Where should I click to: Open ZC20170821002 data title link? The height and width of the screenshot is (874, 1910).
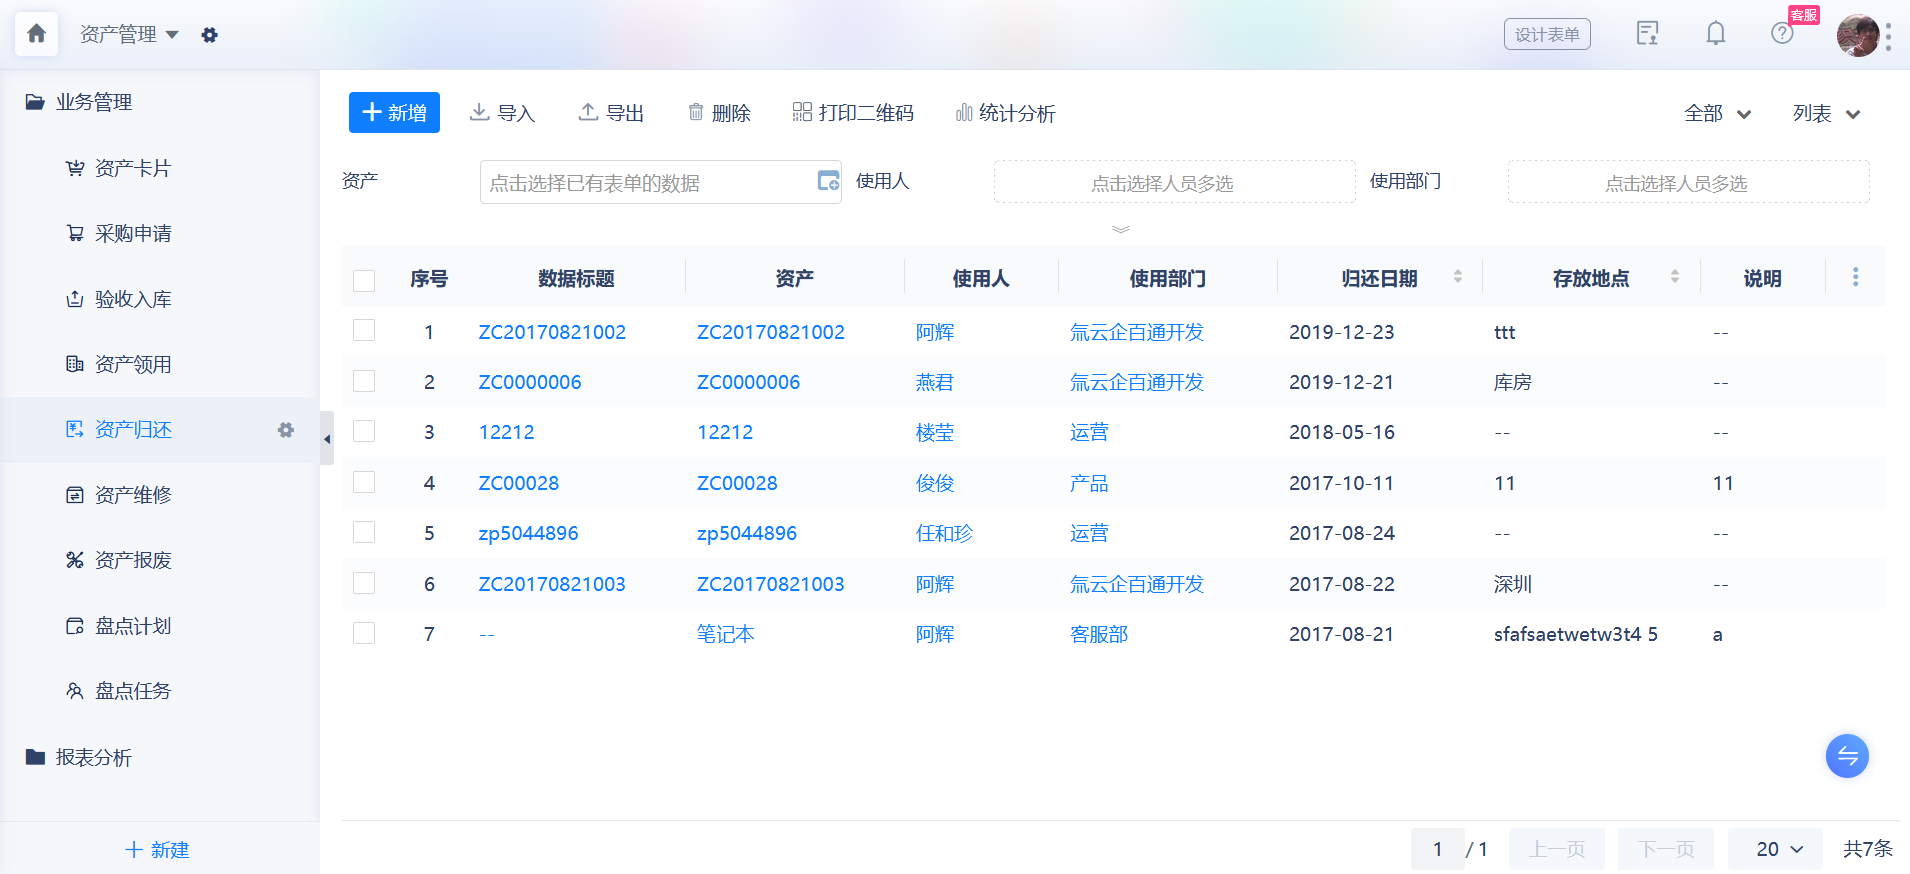click(552, 332)
